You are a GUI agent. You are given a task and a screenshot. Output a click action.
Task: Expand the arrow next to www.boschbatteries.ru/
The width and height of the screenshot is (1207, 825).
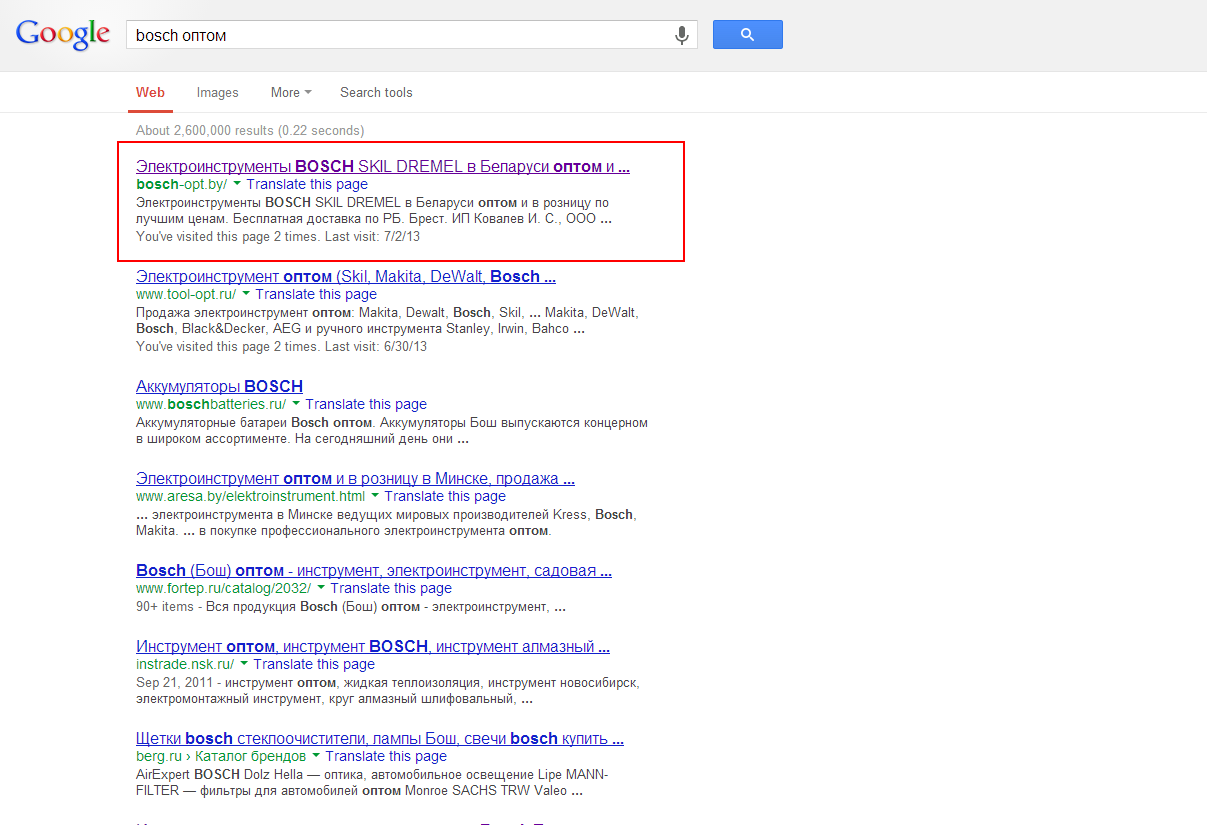[x=296, y=404]
